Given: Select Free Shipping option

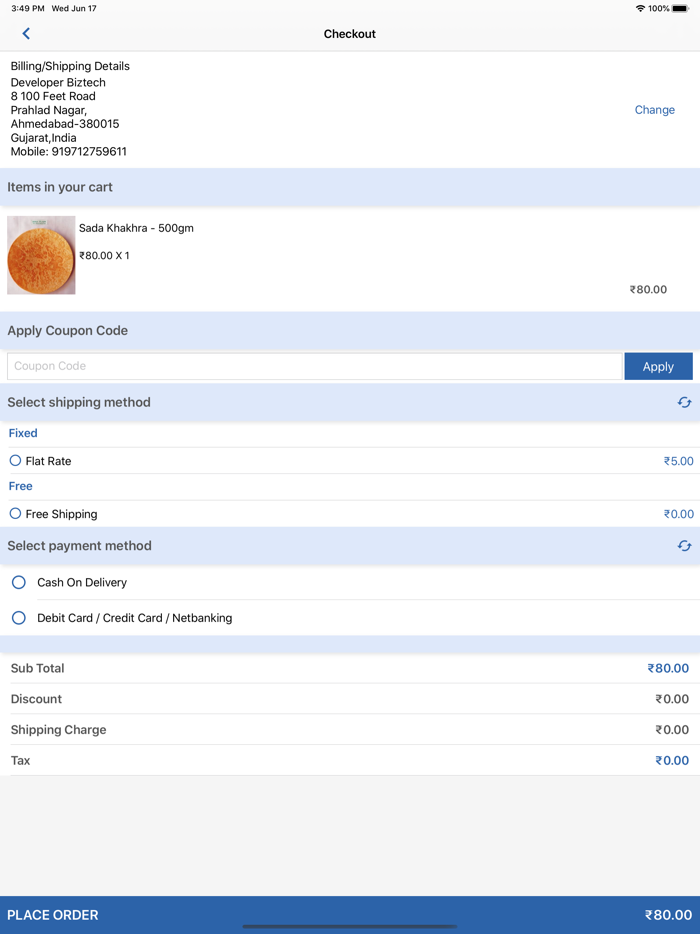Looking at the screenshot, I should (15, 514).
